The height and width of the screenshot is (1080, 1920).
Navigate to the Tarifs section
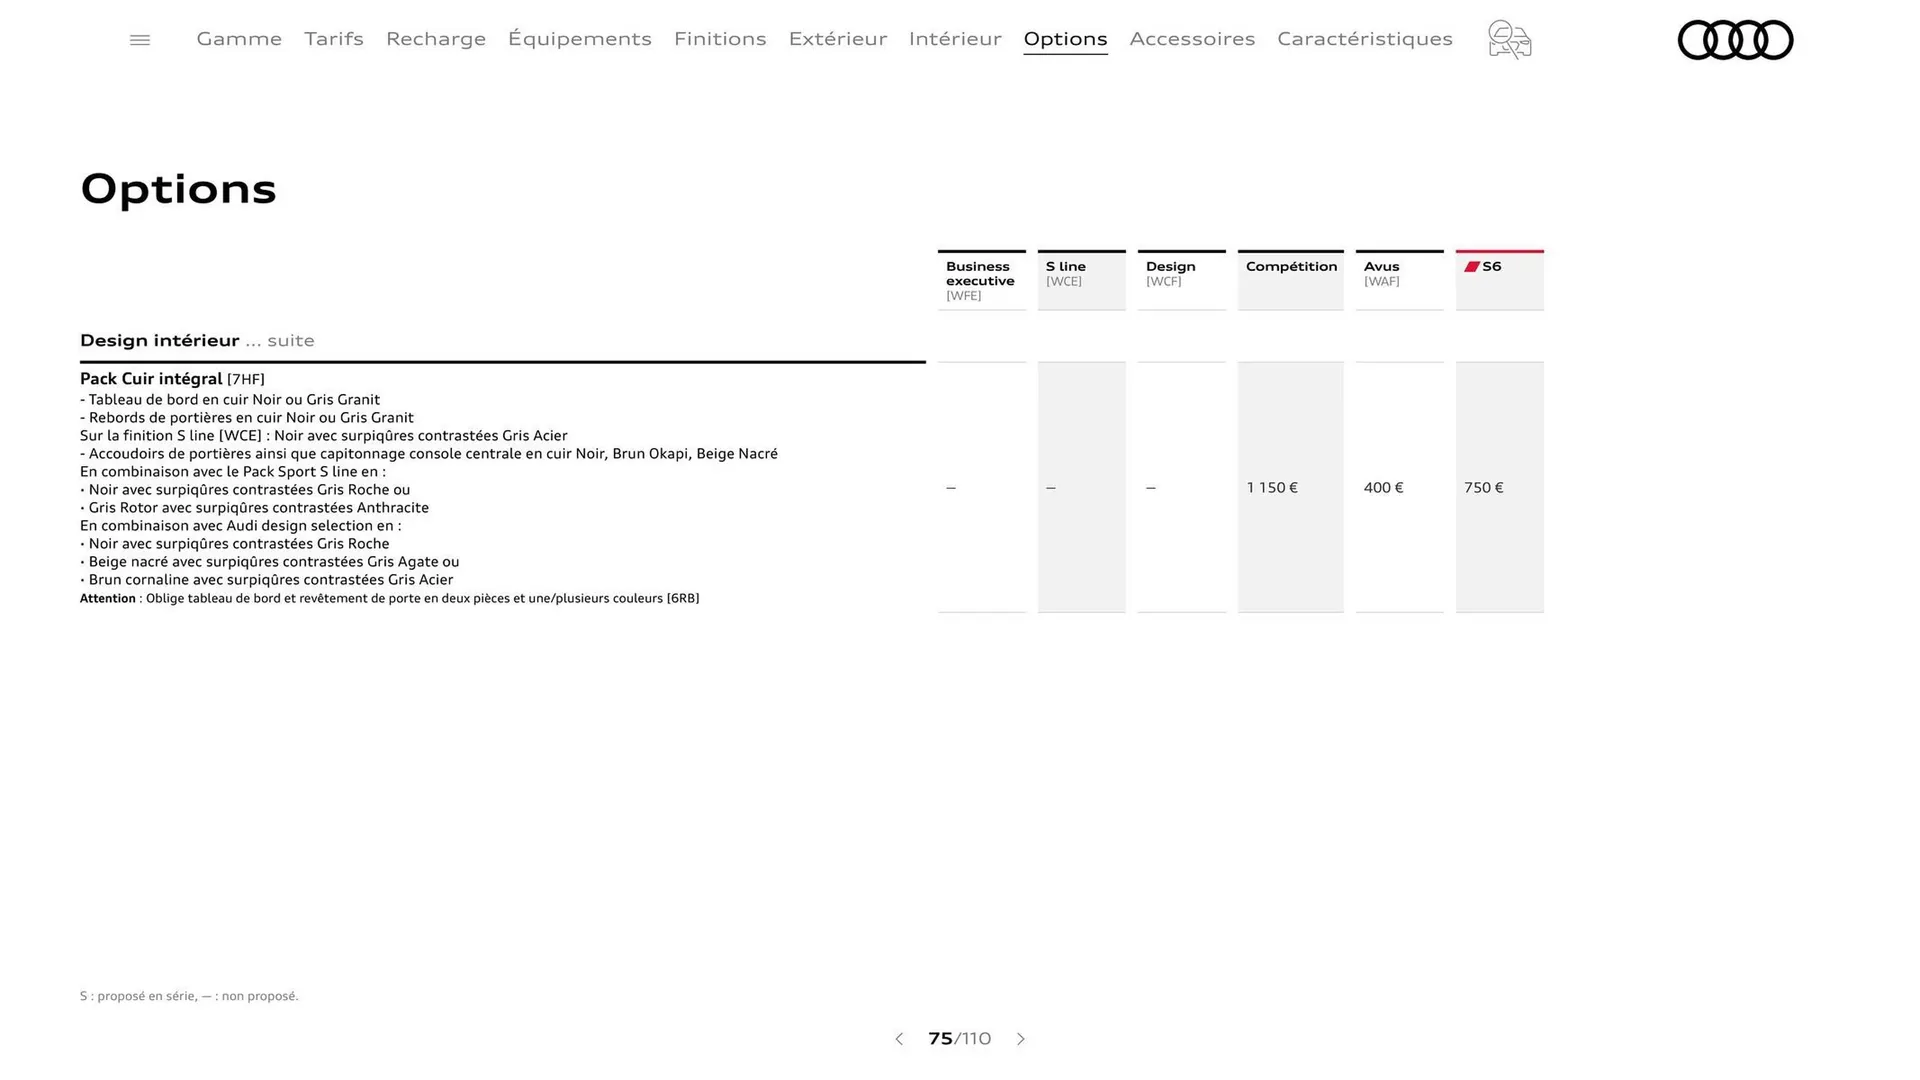[x=333, y=39]
